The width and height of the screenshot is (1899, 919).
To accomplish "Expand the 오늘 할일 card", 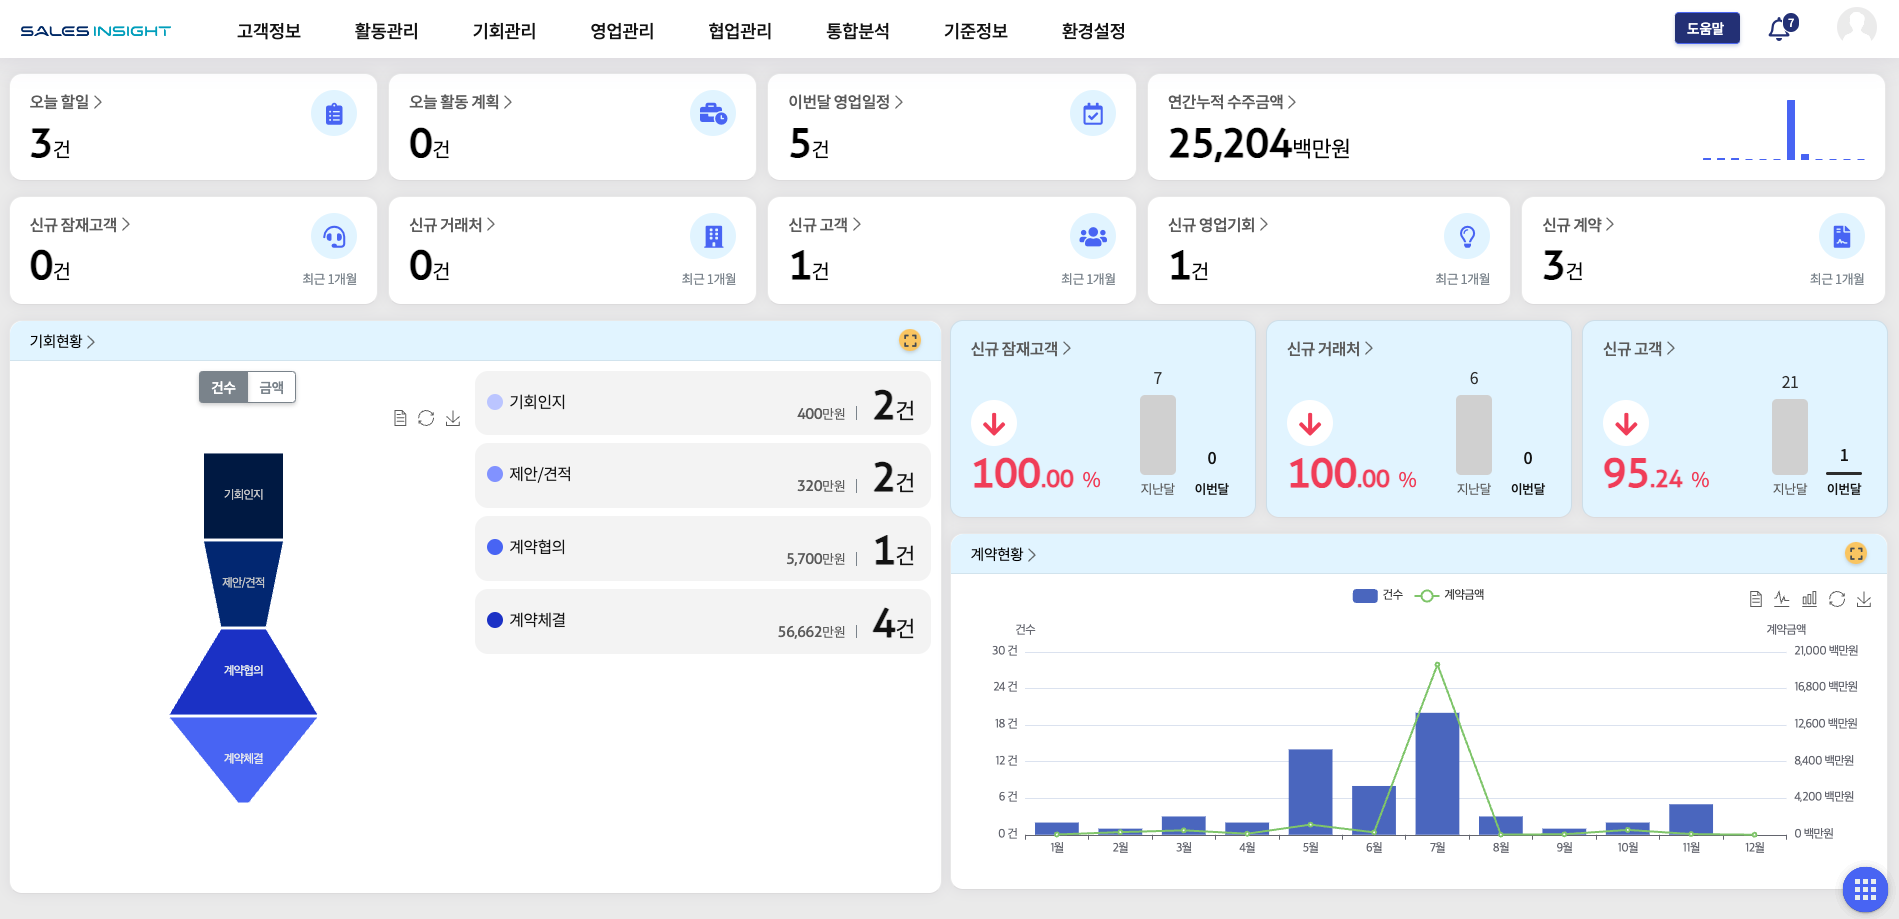I will click(x=66, y=102).
